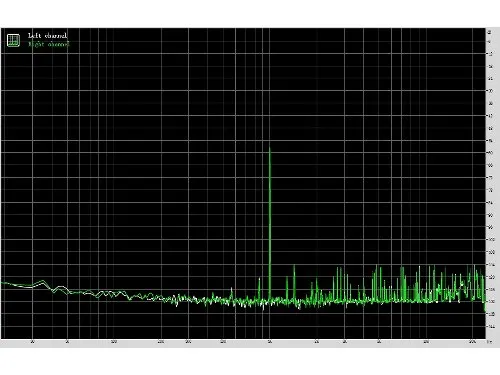This screenshot has width=500, height=375.
Task: Click the tip of the tallest green peak
Action: point(269,148)
